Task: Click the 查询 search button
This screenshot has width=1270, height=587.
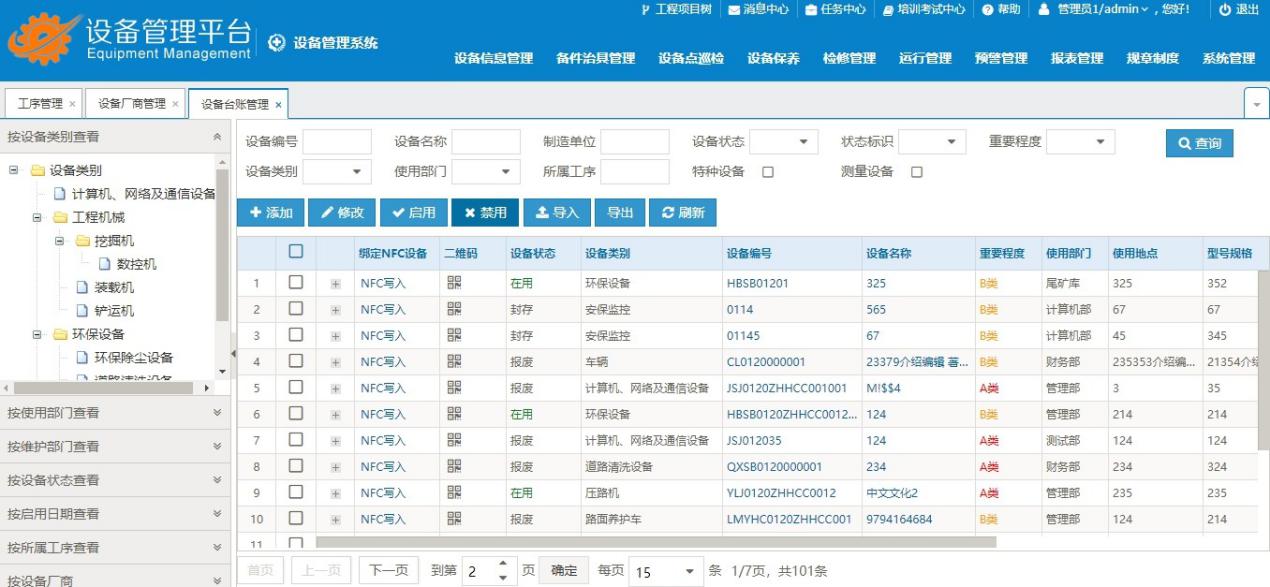Action: tap(1199, 143)
